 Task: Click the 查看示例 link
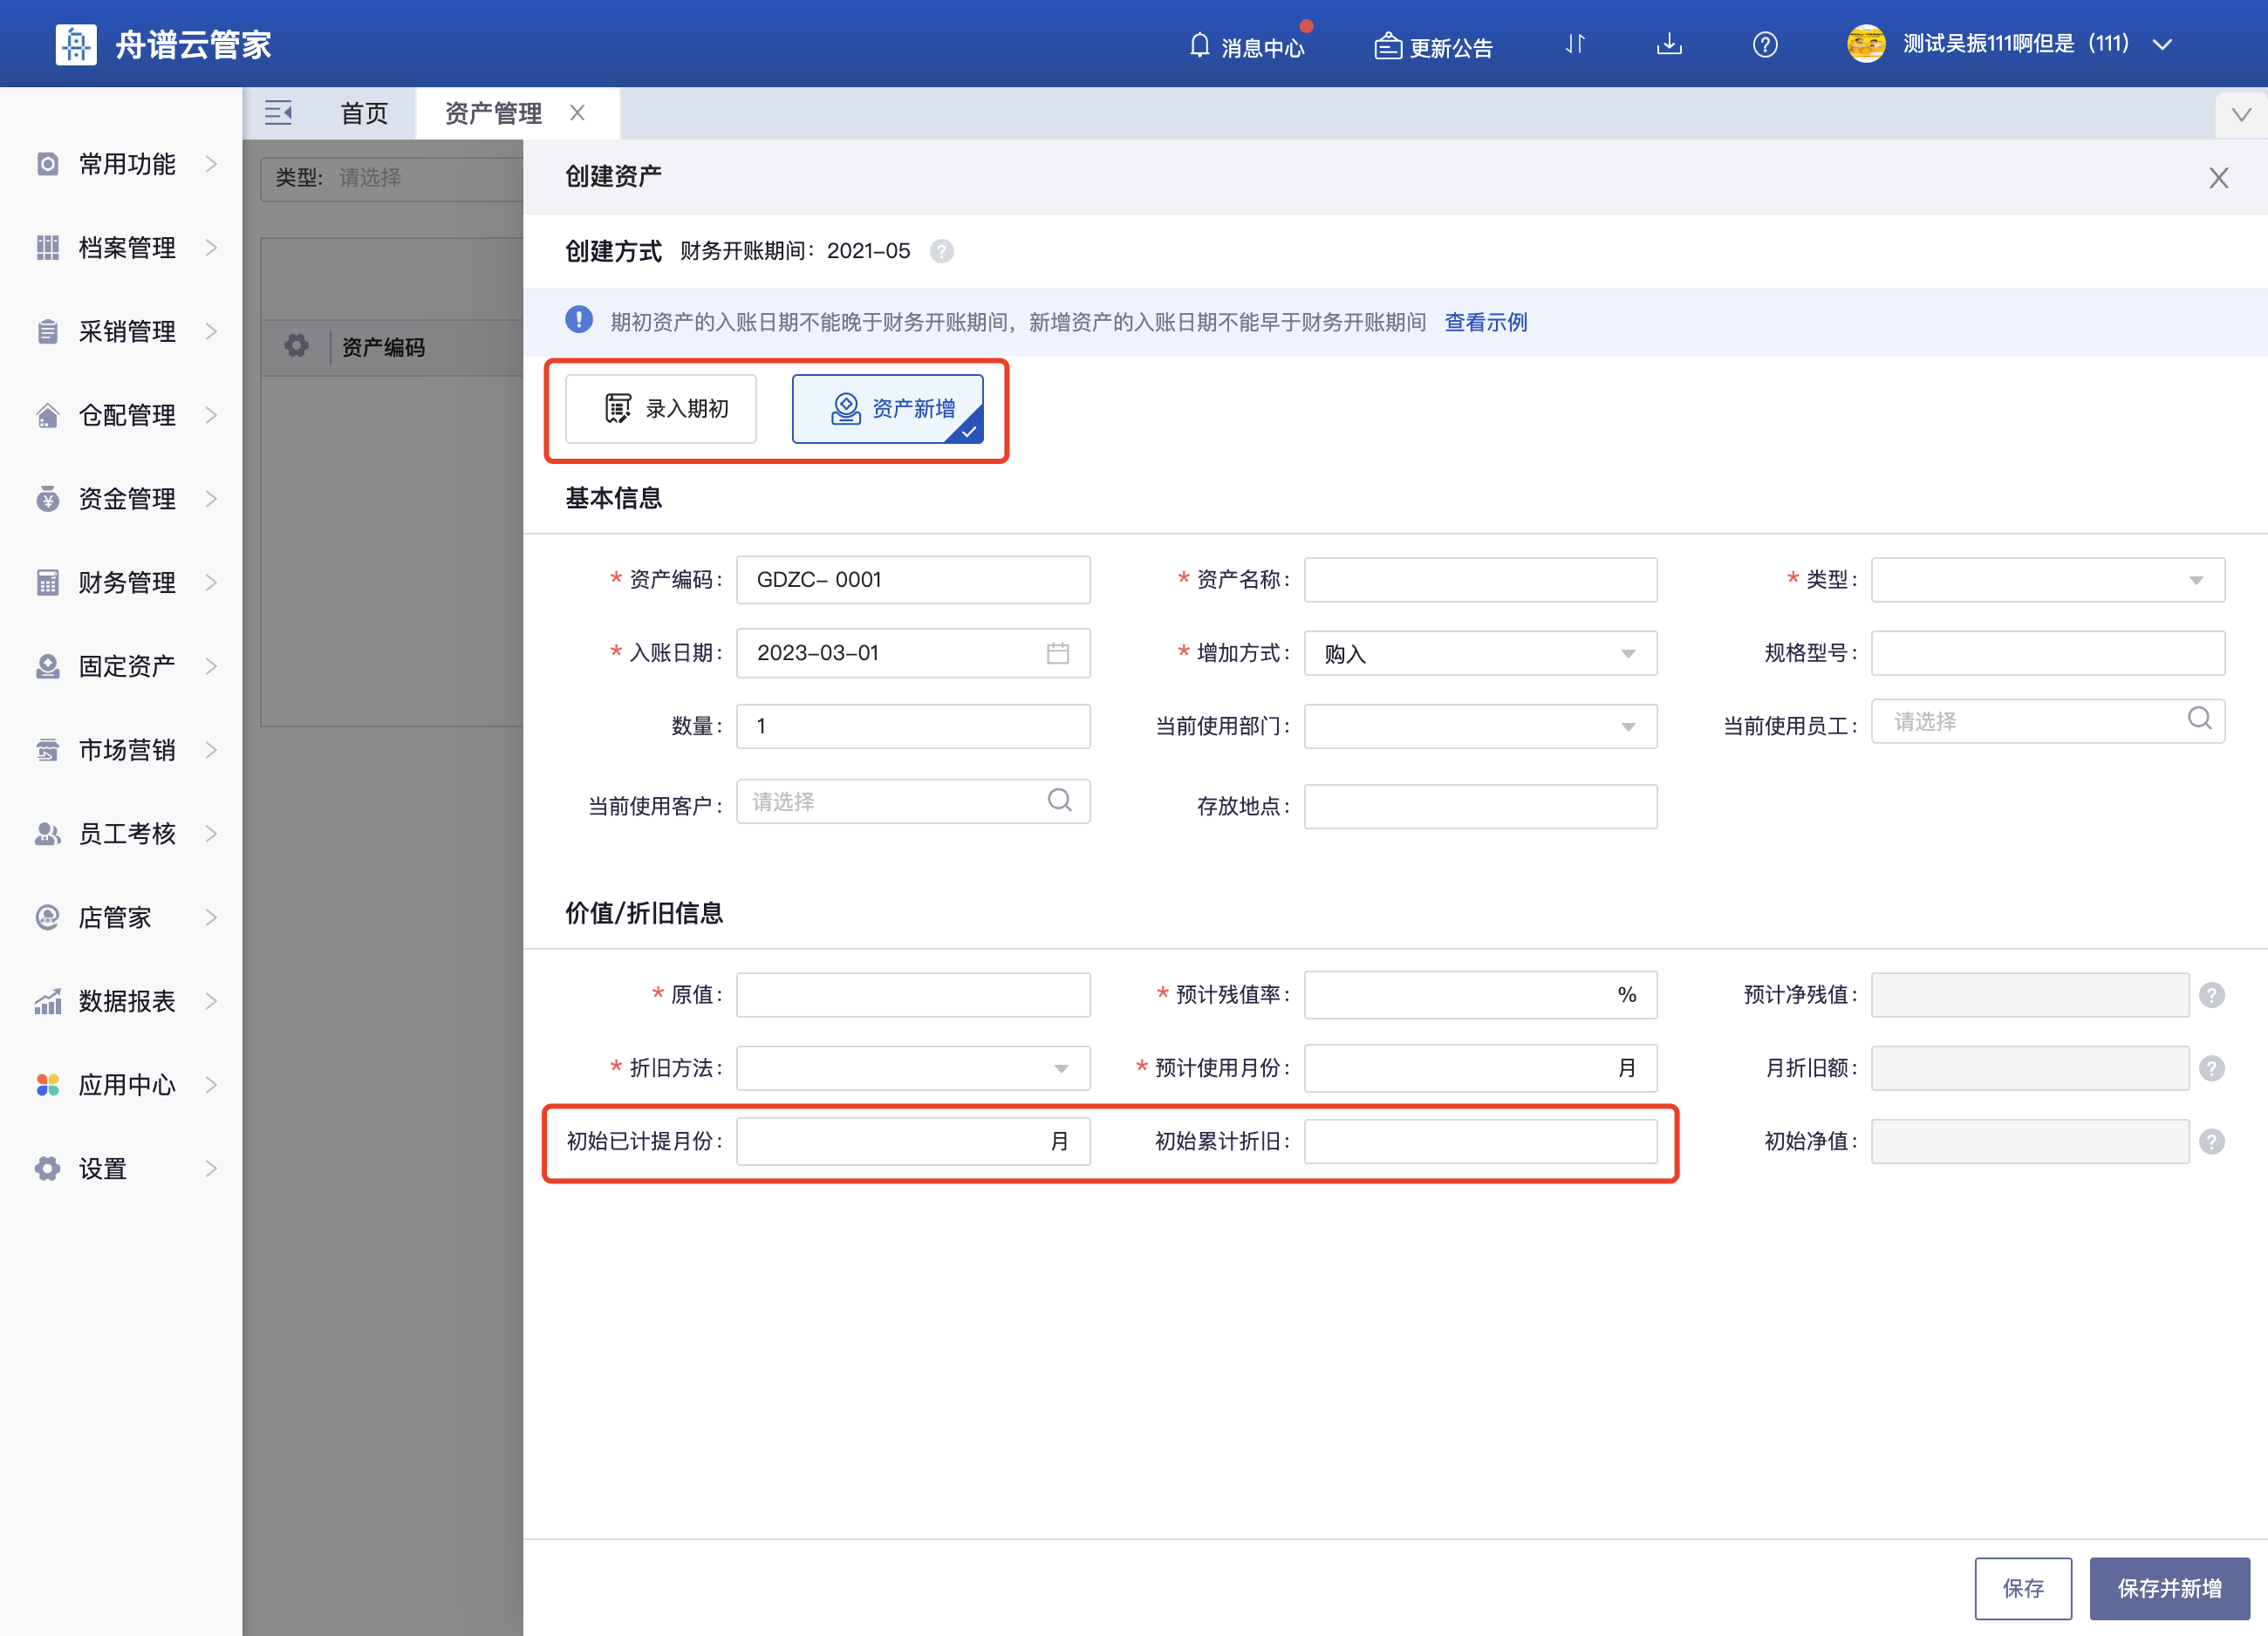click(1485, 322)
